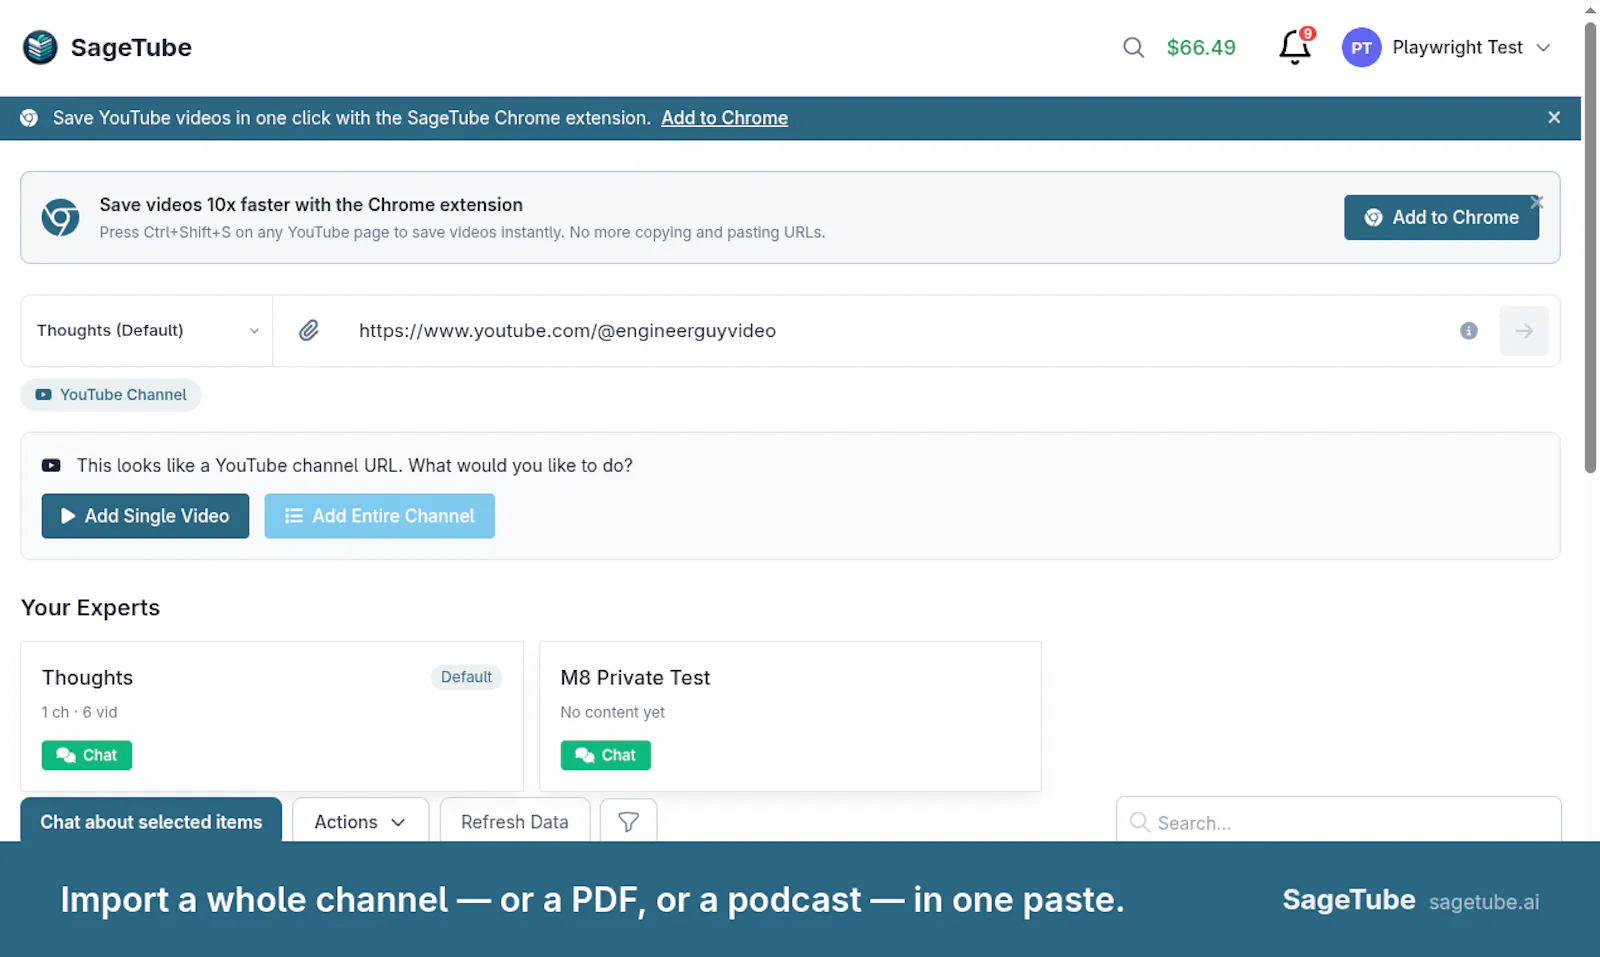Image resolution: width=1600 pixels, height=957 pixels.
Task: Open the filter funnel icon
Action: [628, 821]
